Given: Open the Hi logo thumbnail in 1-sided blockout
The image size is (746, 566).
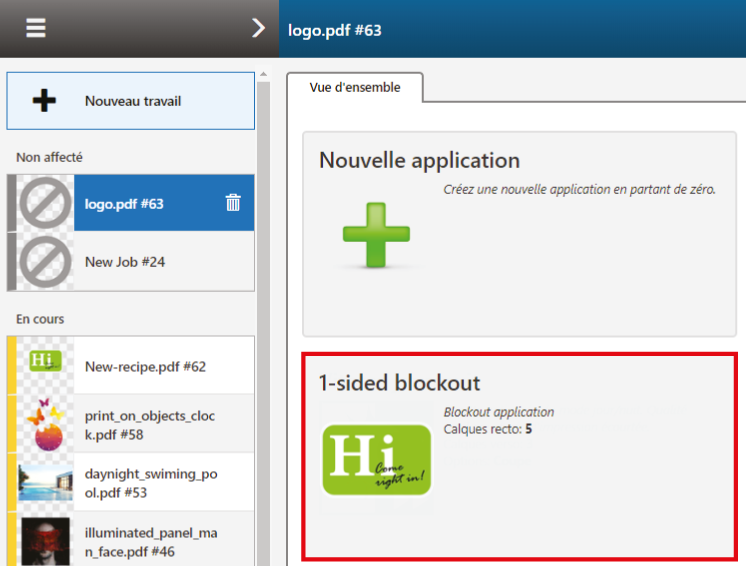Looking at the screenshot, I should 376,460.
